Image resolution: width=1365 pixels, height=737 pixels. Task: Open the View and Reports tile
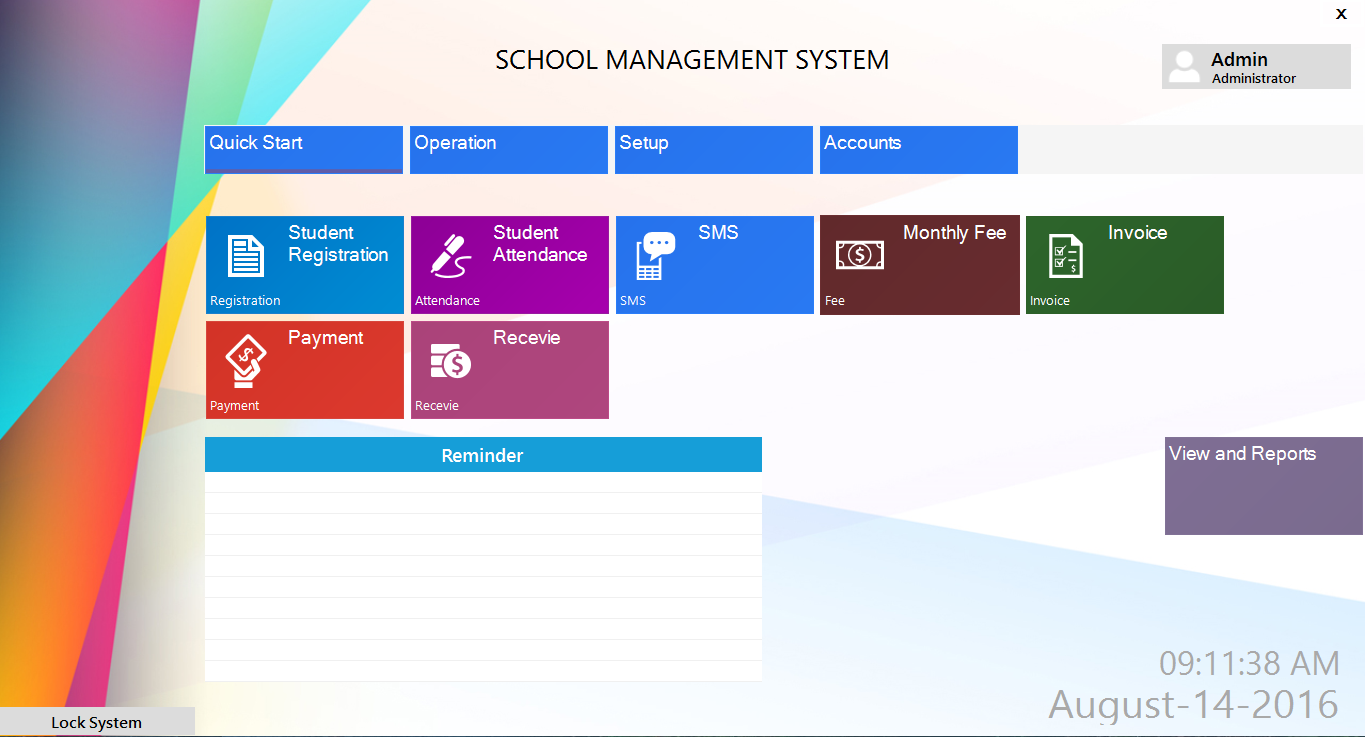(1264, 486)
